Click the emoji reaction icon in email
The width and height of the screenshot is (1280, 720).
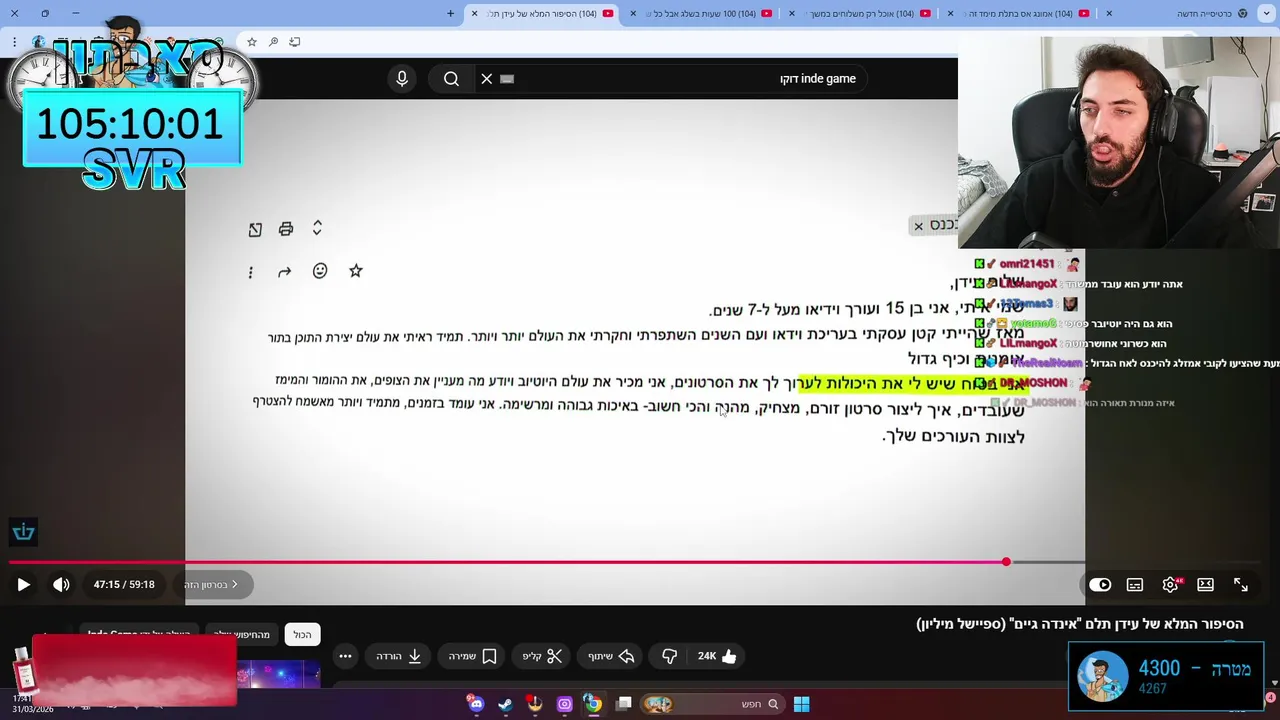coord(320,271)
